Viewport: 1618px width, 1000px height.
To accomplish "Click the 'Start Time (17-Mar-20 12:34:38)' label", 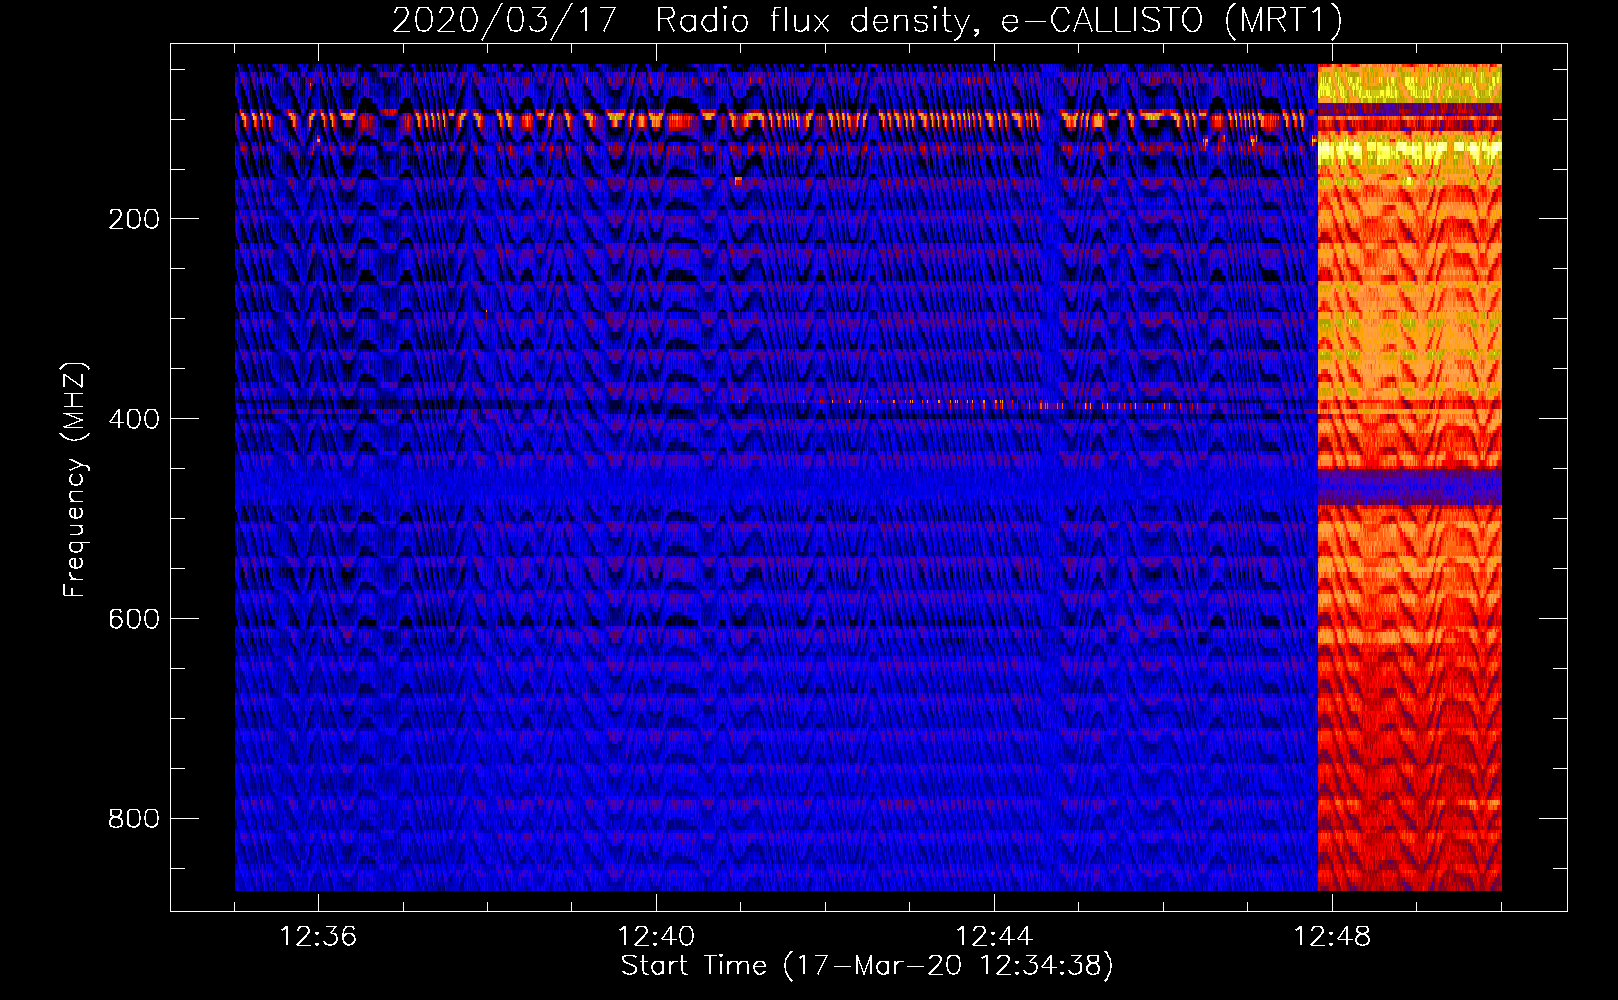I will (x=867, y=966).
